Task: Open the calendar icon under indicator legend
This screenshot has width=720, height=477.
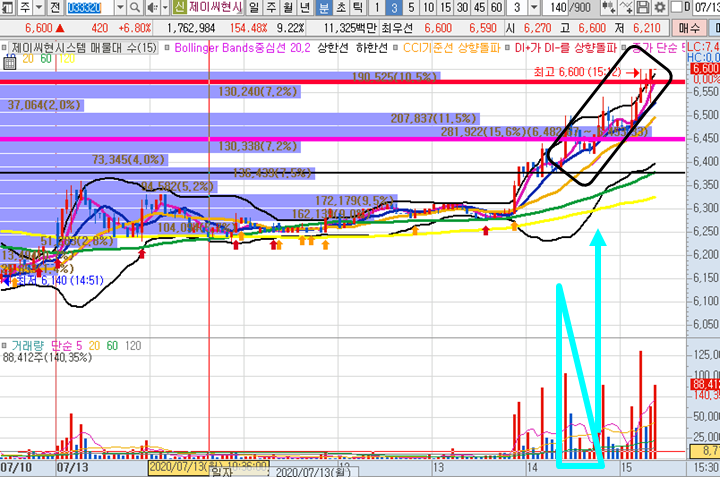Action: [x=10, y=62]
